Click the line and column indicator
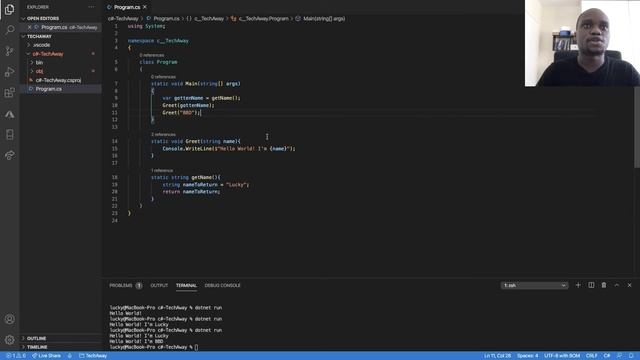This screenshot has width=640, height=360. pos(498,356)
